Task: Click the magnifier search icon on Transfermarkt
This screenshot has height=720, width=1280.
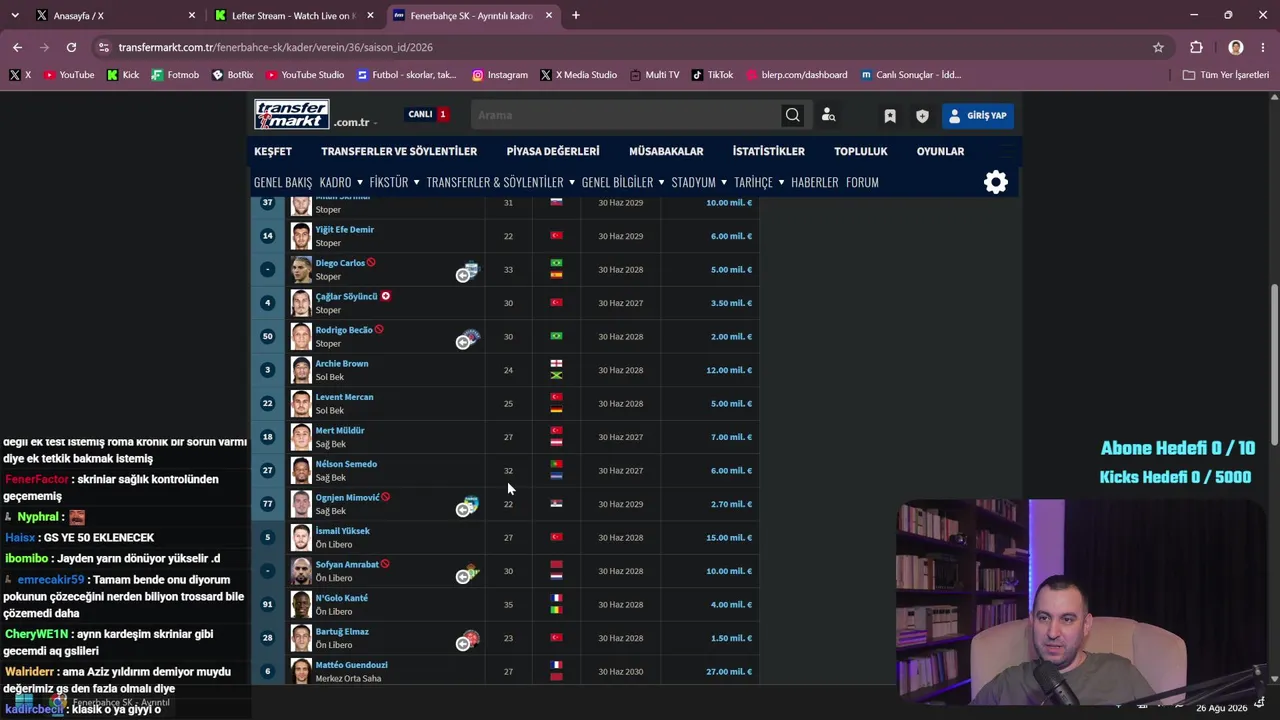Action: [x=793, y=115]
